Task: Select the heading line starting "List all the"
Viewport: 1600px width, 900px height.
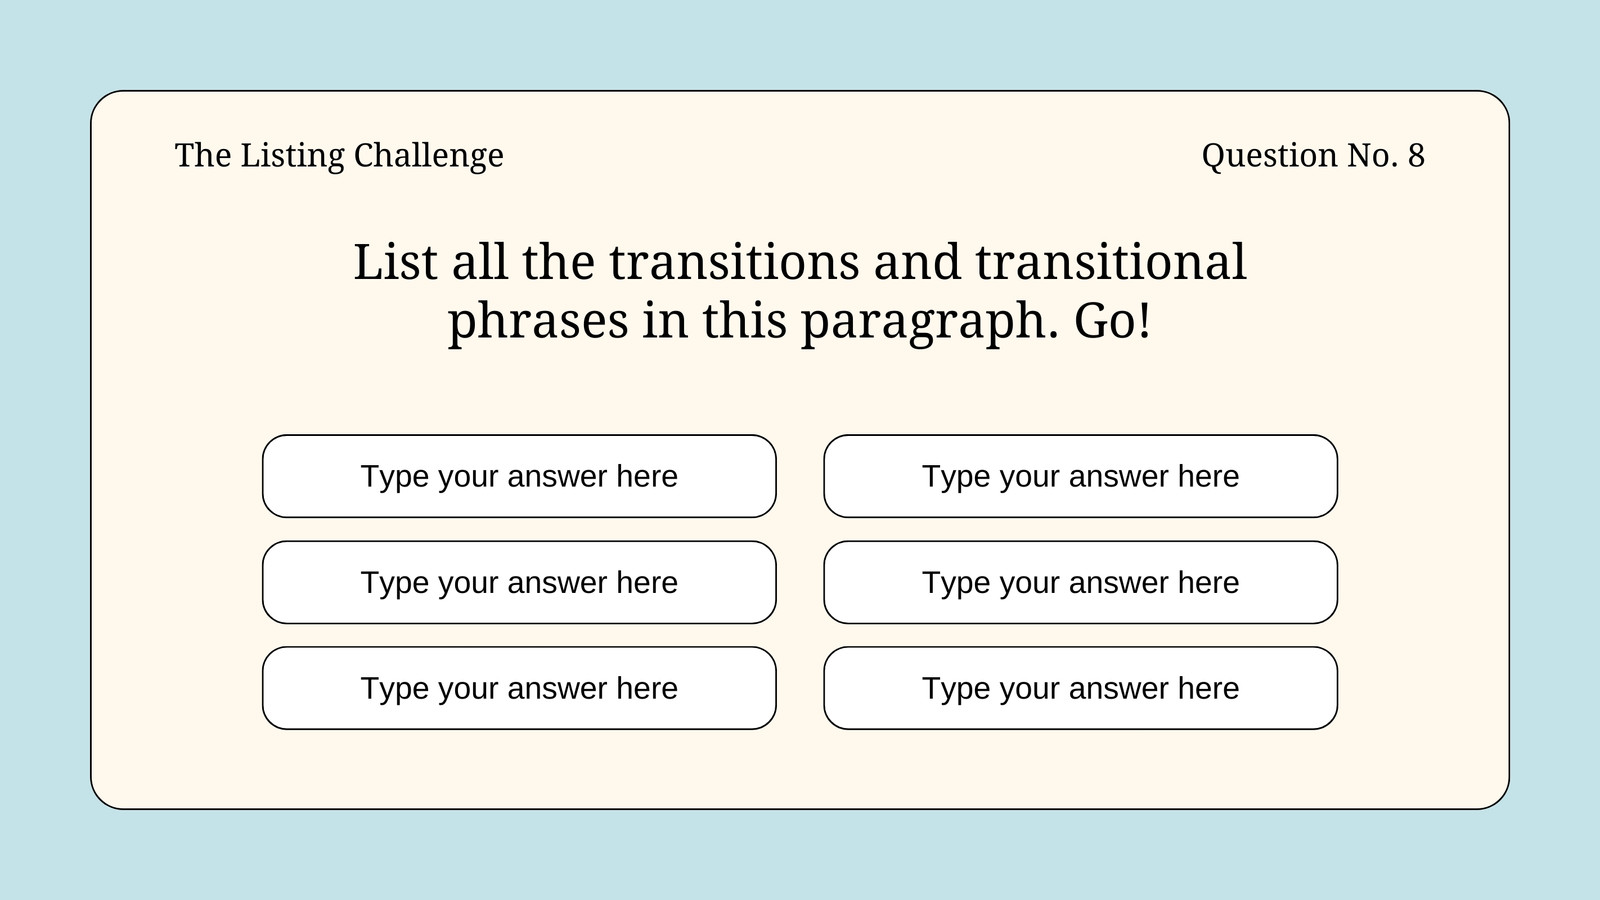Action: click(800, 262)
